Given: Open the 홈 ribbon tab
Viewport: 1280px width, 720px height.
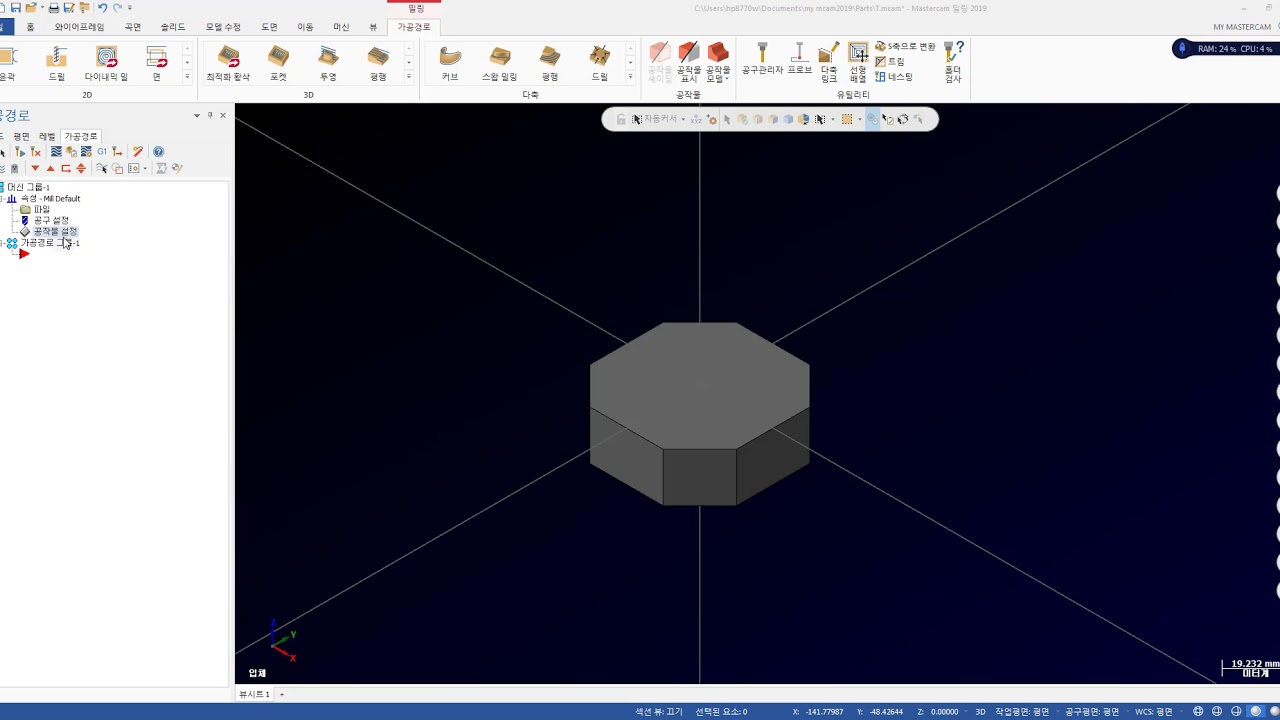Looking at the screenshot, I should (30, 27).
